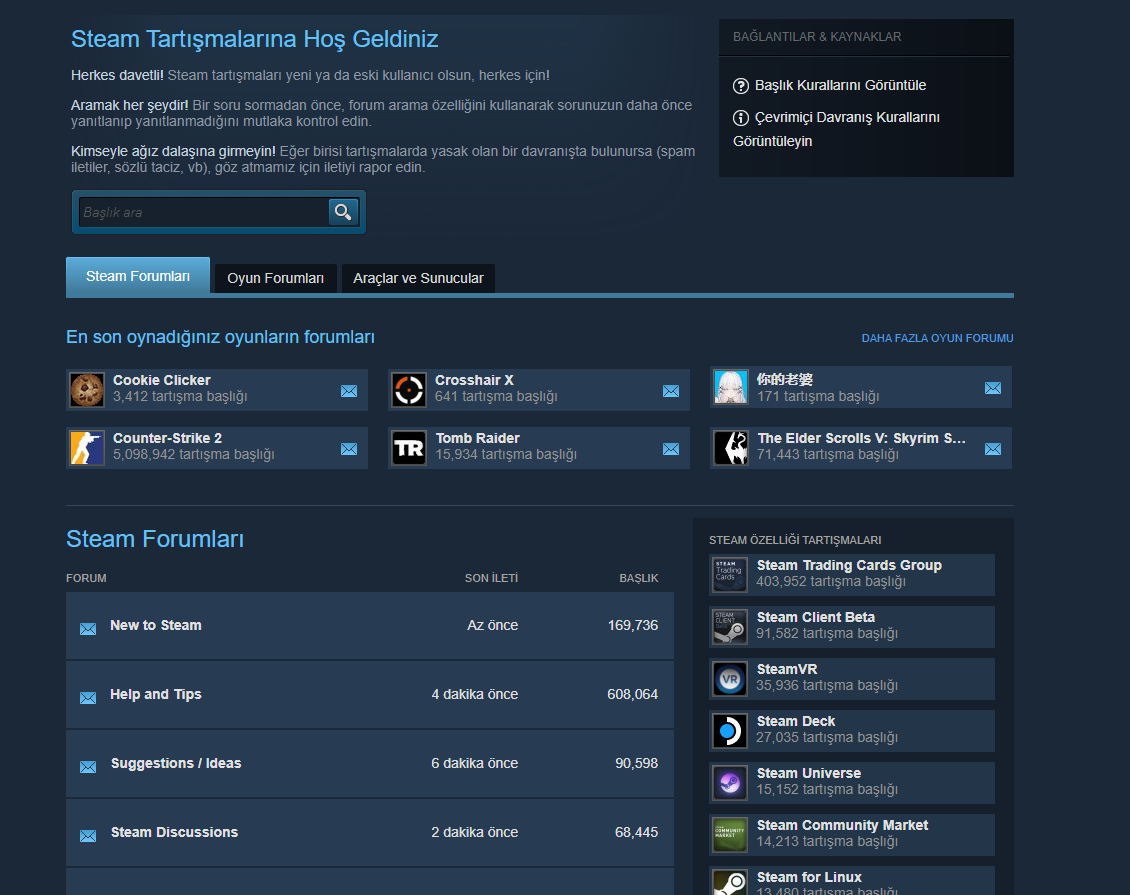Image resolution: width=1130 pixels, height=895 pixels.
Task: Click the '6 dakika önce' last post text
Action: [x=475, y=763]
